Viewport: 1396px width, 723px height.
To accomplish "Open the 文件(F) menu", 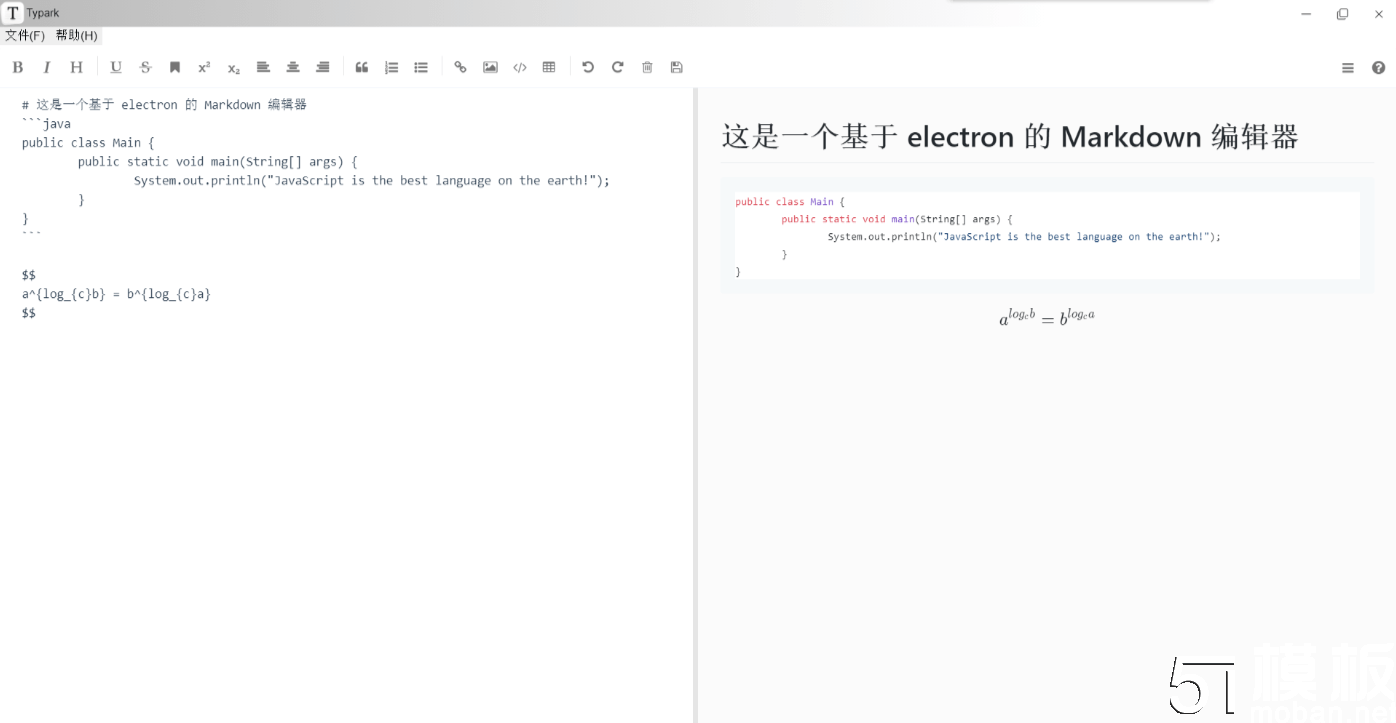I will (x=25, y=34).
